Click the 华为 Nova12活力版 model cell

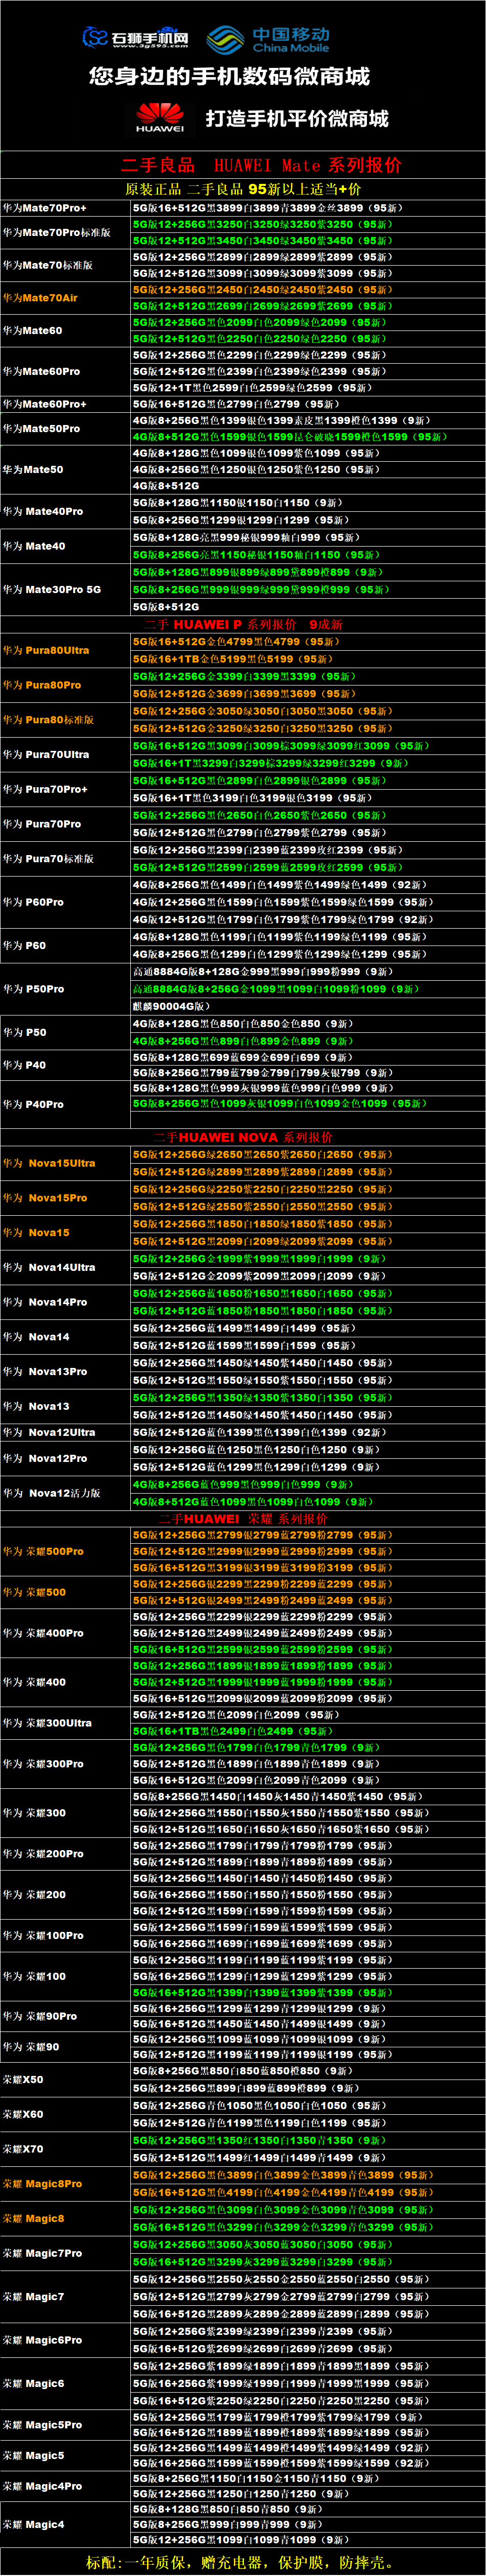point(66,1493)
